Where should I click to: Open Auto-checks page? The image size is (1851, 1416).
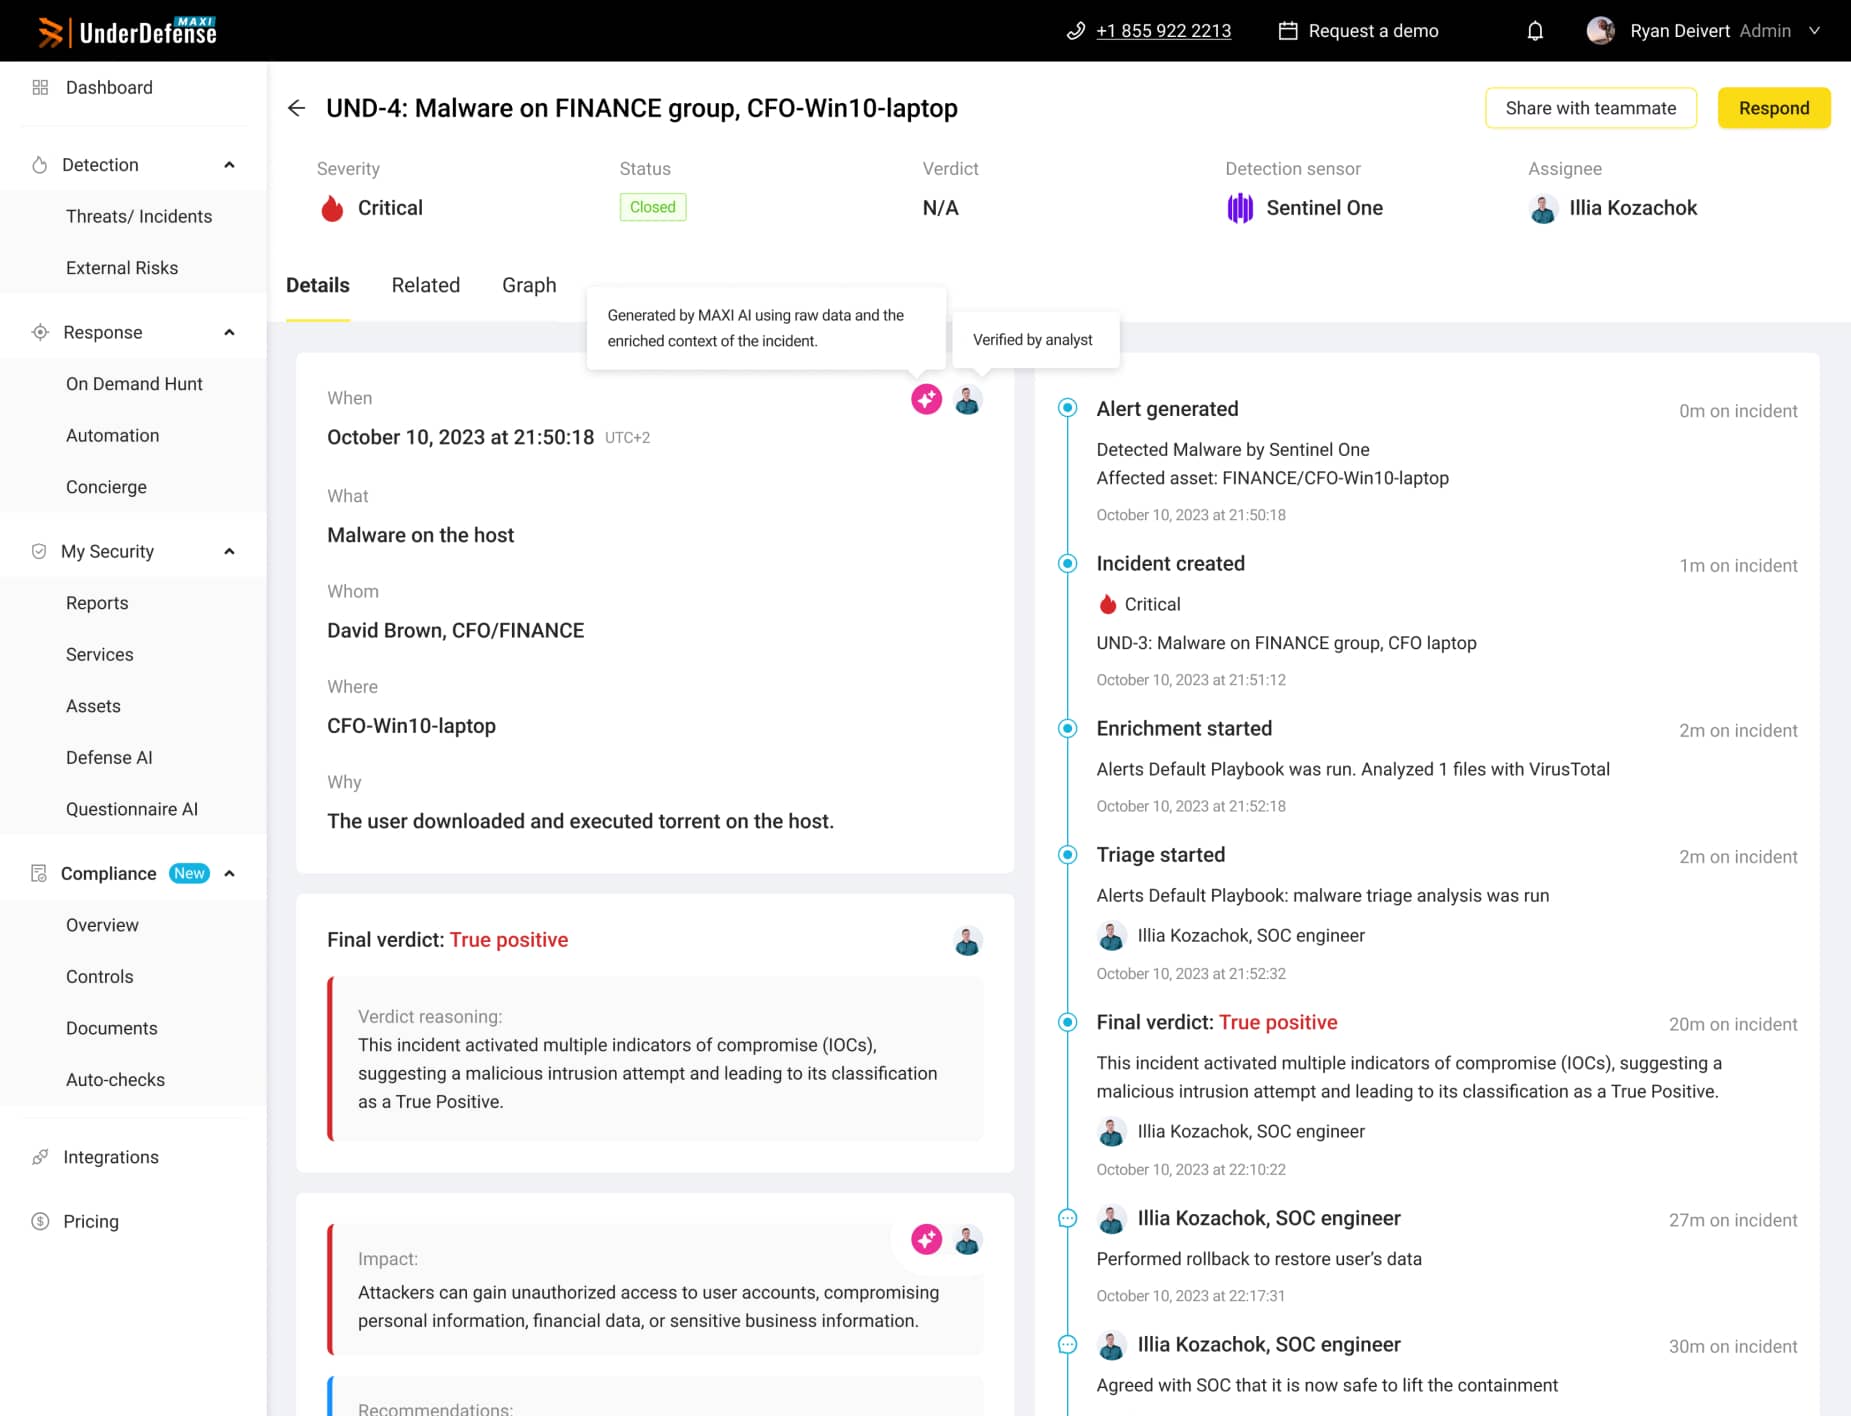tap(115, 1080)
